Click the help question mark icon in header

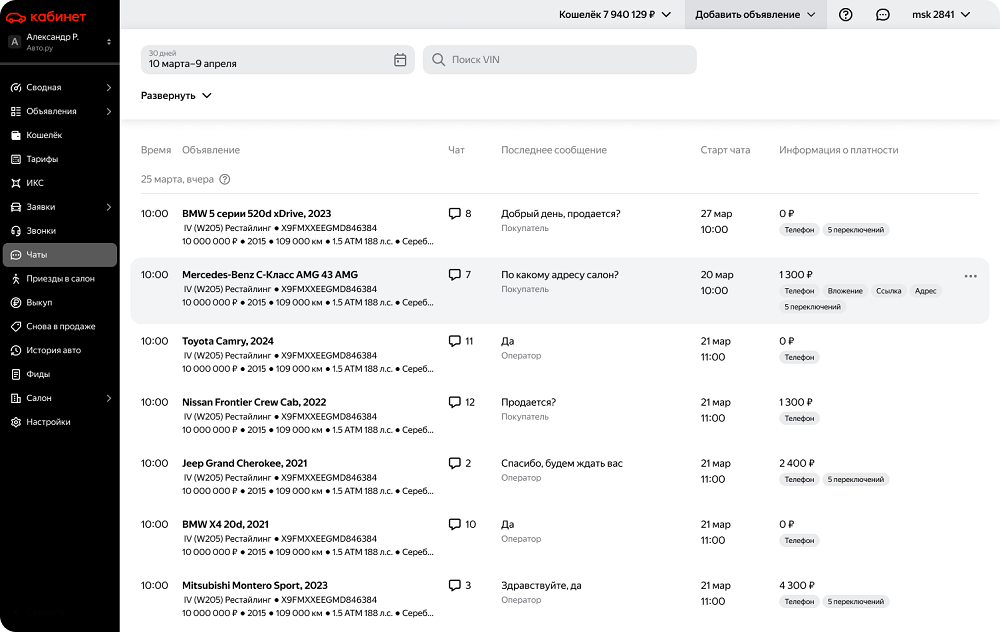(x=846, y=15)
